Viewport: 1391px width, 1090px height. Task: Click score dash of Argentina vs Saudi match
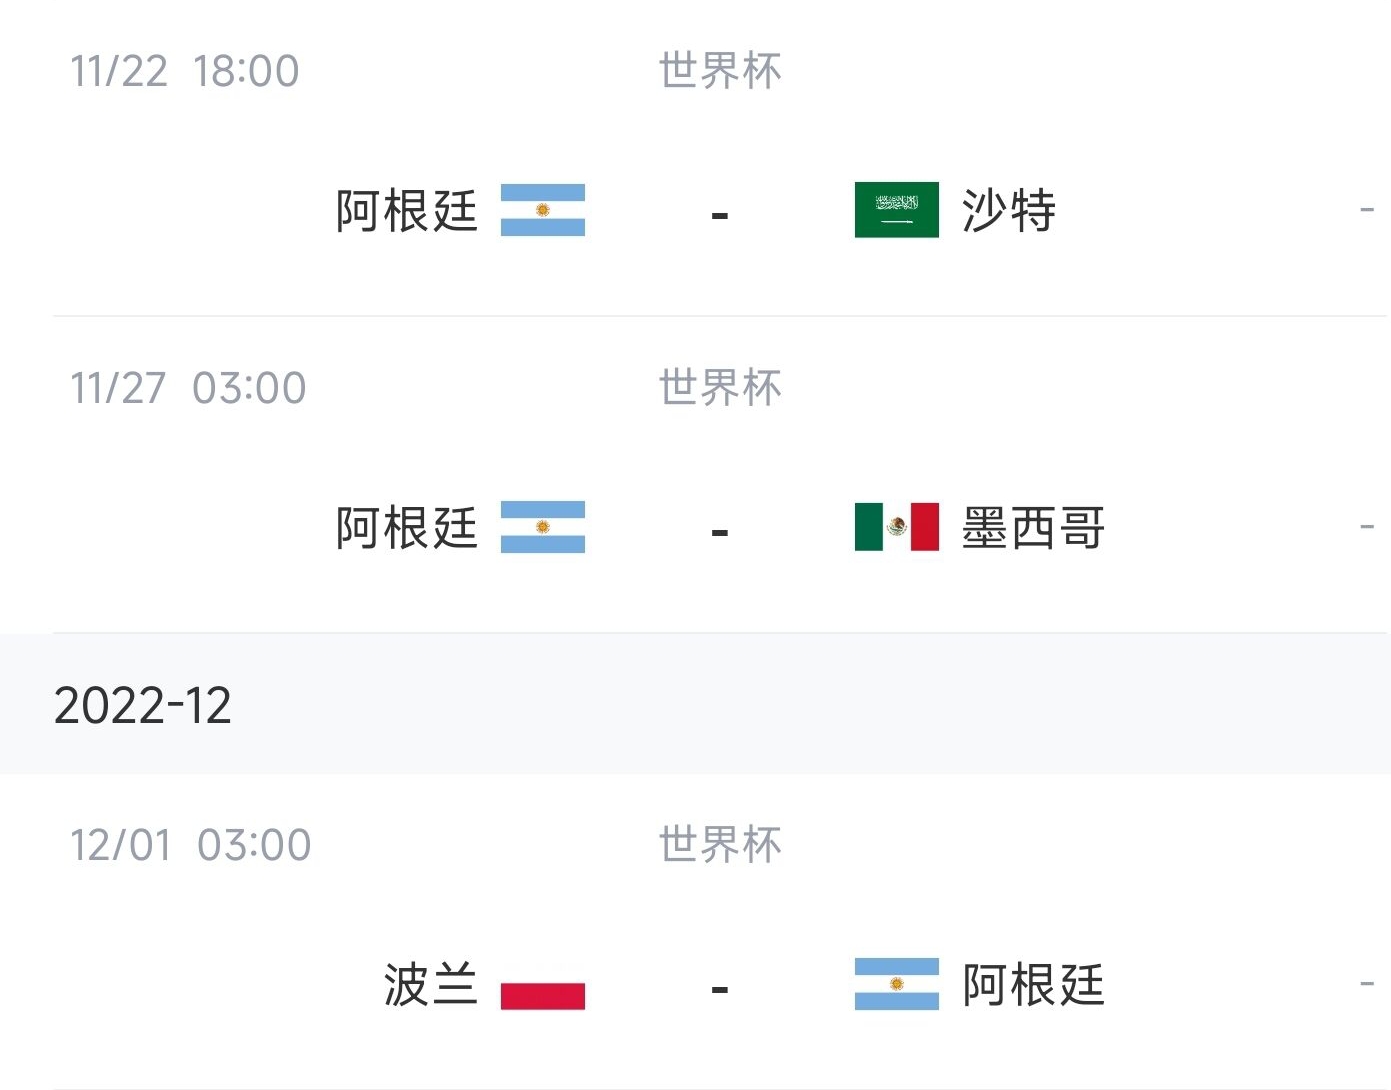[720, 215]
